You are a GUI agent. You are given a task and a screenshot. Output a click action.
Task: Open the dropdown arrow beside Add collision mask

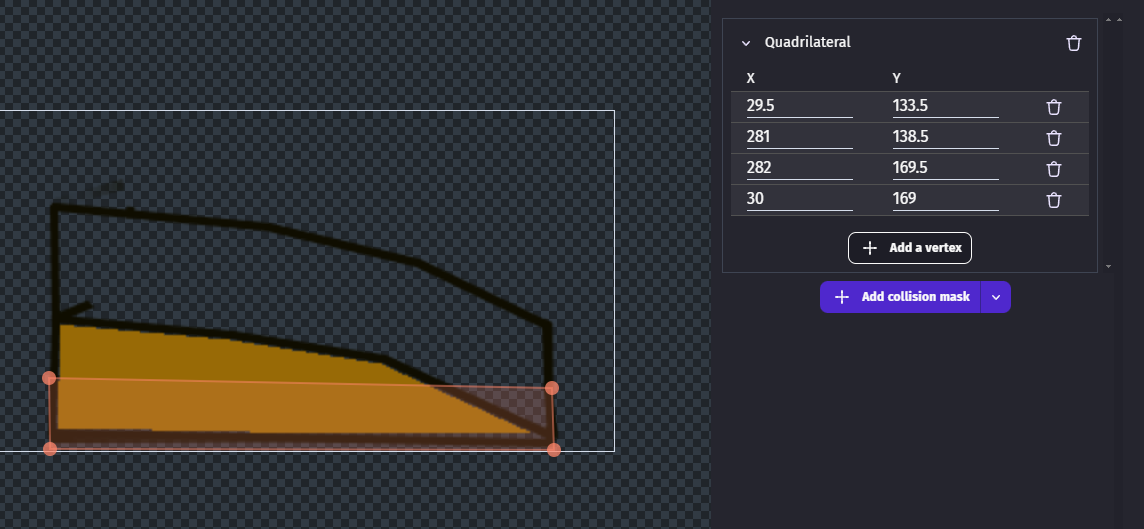pyautogui.click(x=996, y=297)
